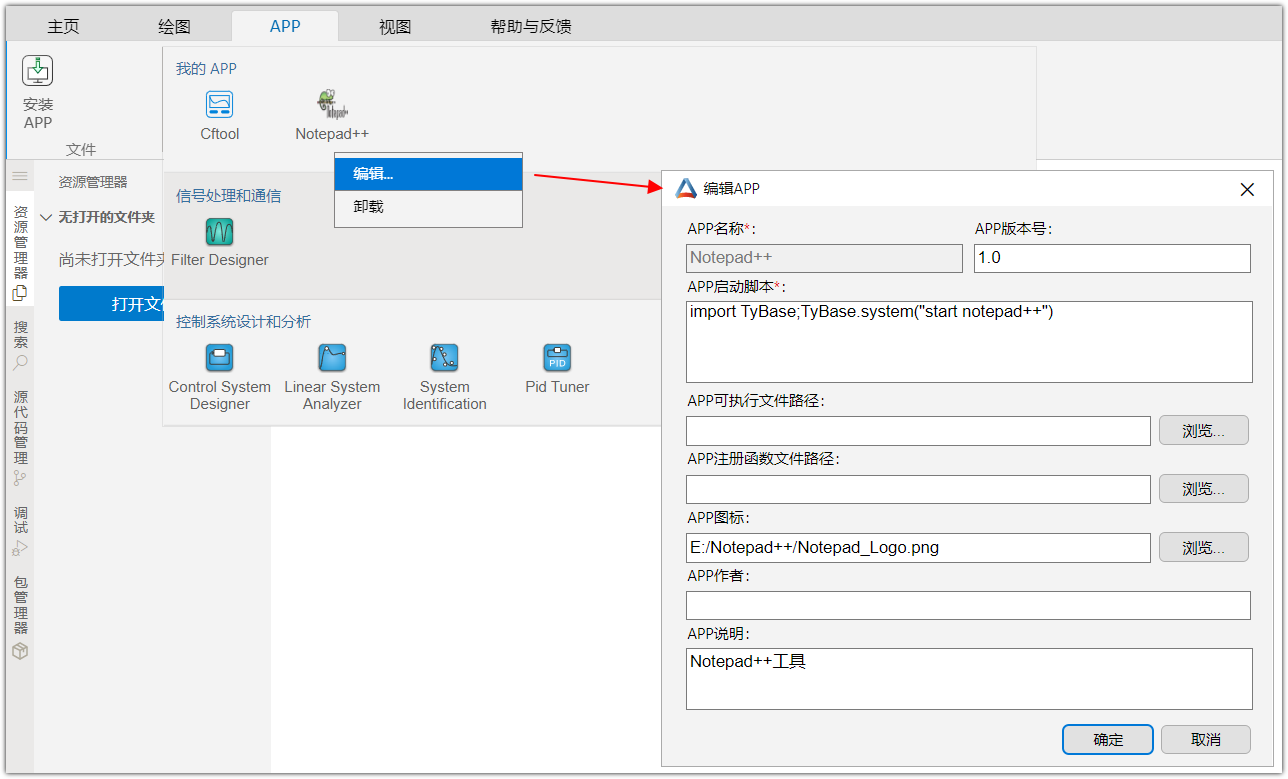Switch to the debug (调试) sidebar panel
1288x779 pixels.
click(x=20, y=530)
